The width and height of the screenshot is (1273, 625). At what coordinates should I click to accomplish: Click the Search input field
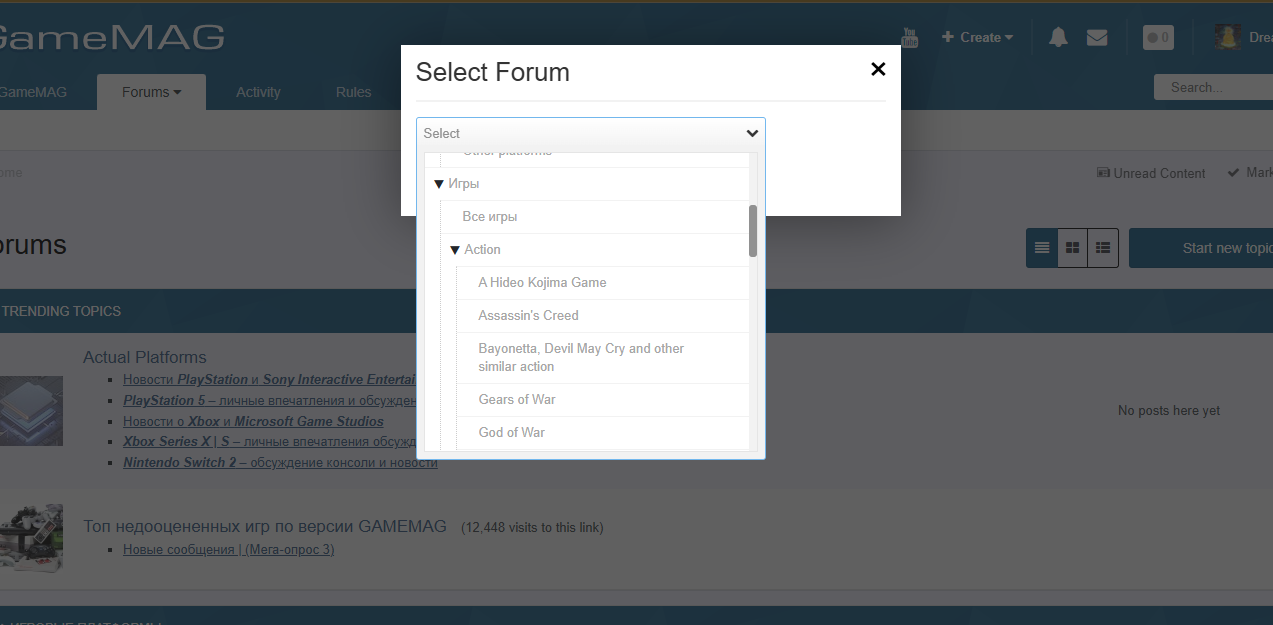click(1213, 87)
